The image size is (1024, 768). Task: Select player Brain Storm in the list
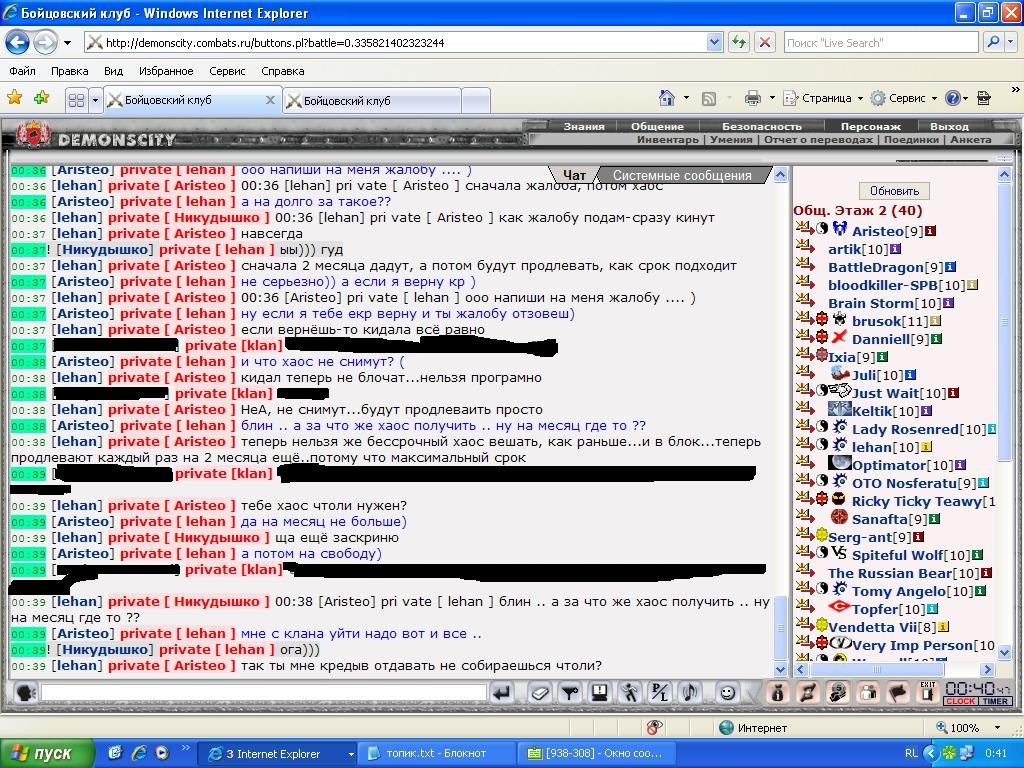click(x=871, y=303)
